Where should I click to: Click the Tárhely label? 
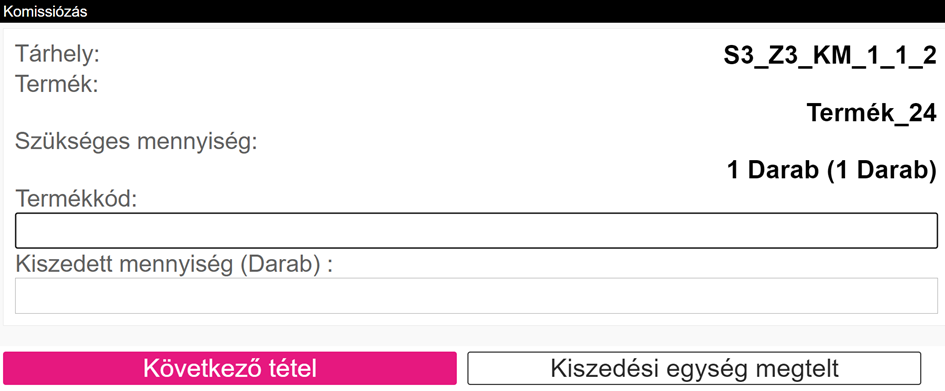point(57,54)
